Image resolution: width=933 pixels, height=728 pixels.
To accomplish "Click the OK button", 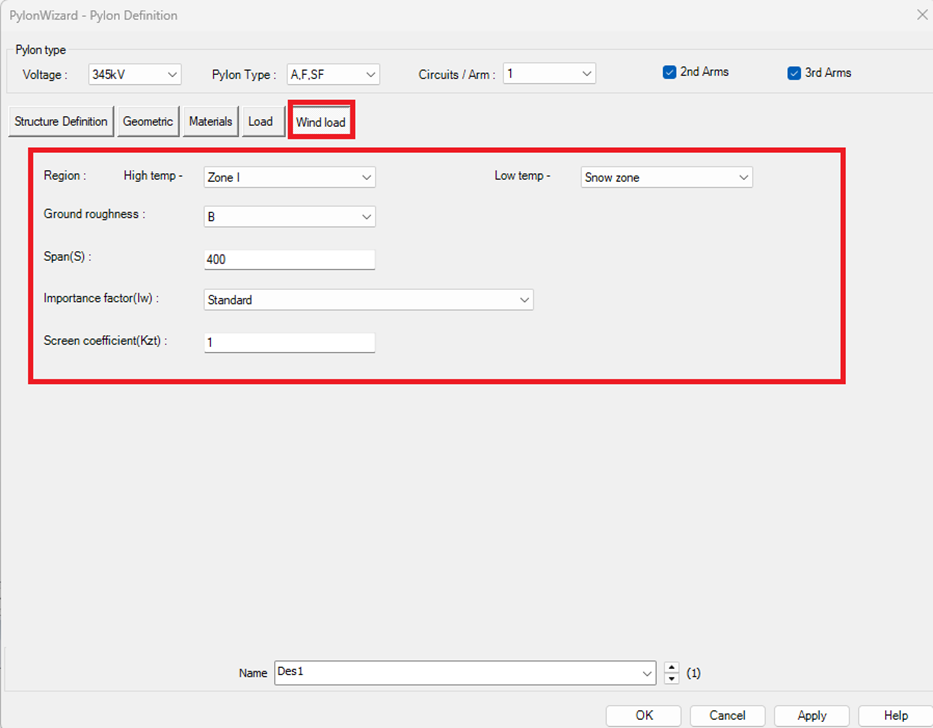I will pyautogui.click(x=643, y=715).
